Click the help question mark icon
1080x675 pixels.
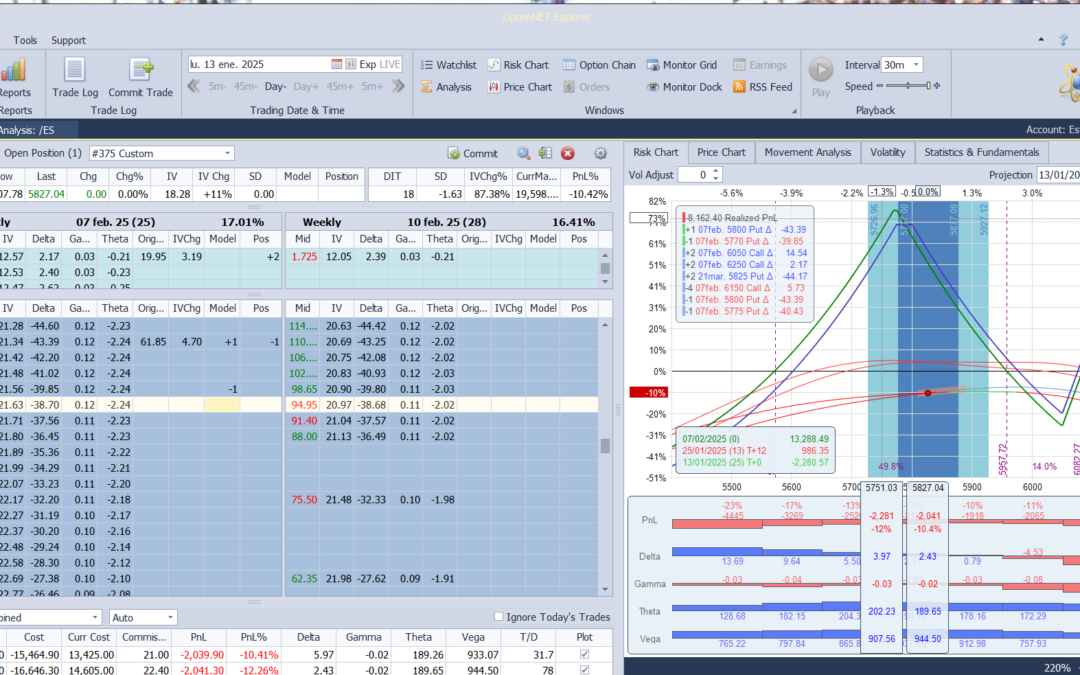1063,40
